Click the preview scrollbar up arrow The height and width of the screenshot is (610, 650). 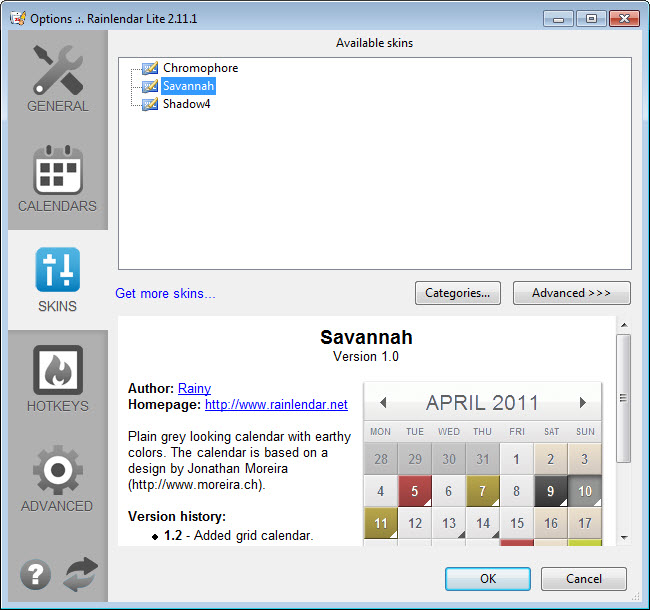click(x=624, y=325)
